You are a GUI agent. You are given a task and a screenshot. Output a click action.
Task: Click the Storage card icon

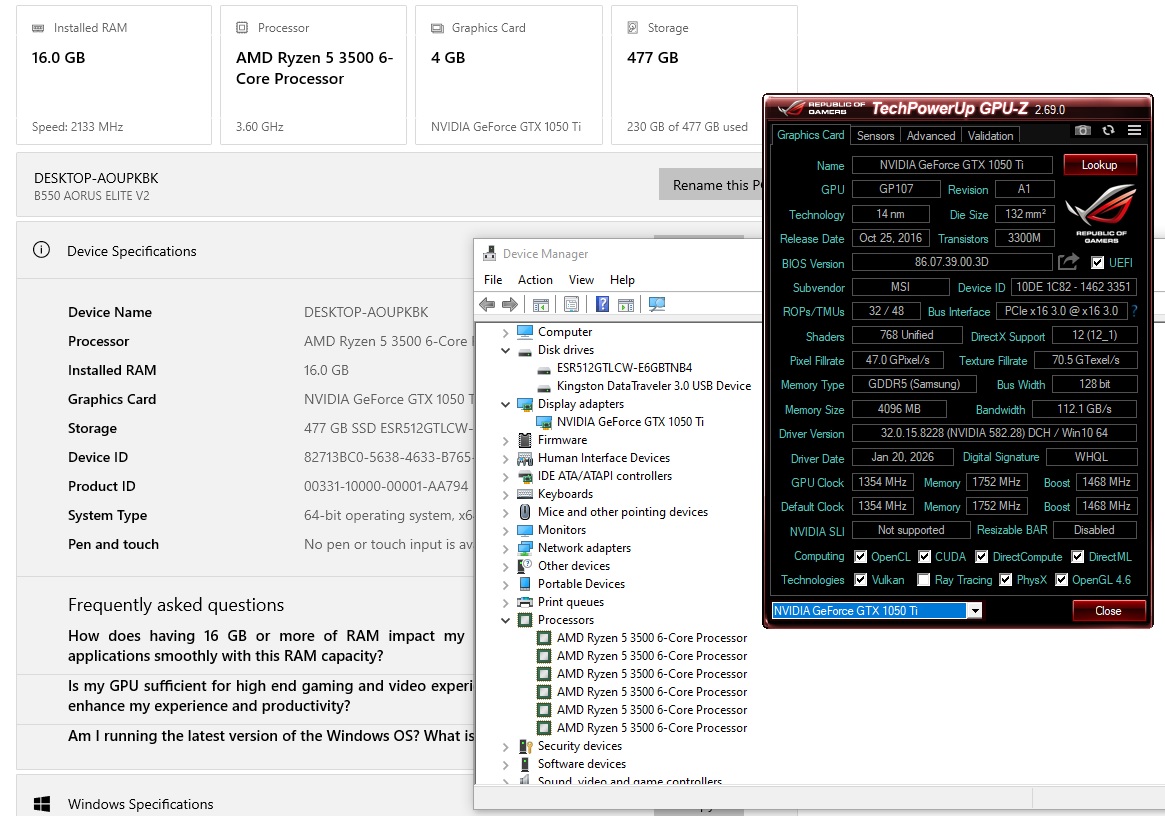[x=632, y=27]
